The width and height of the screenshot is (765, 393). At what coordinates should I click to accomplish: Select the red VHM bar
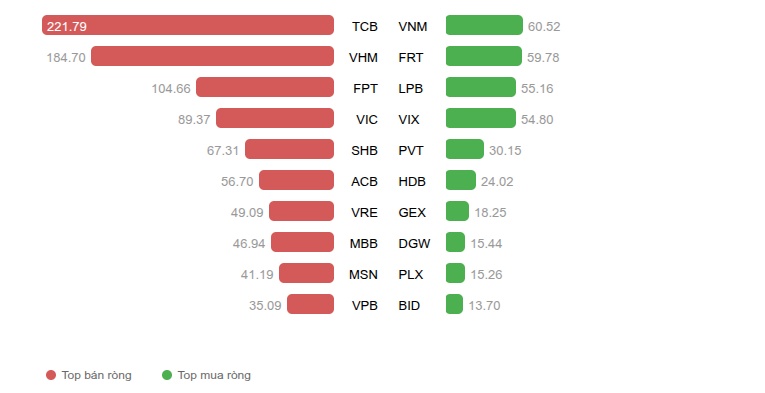pos(213,56)
